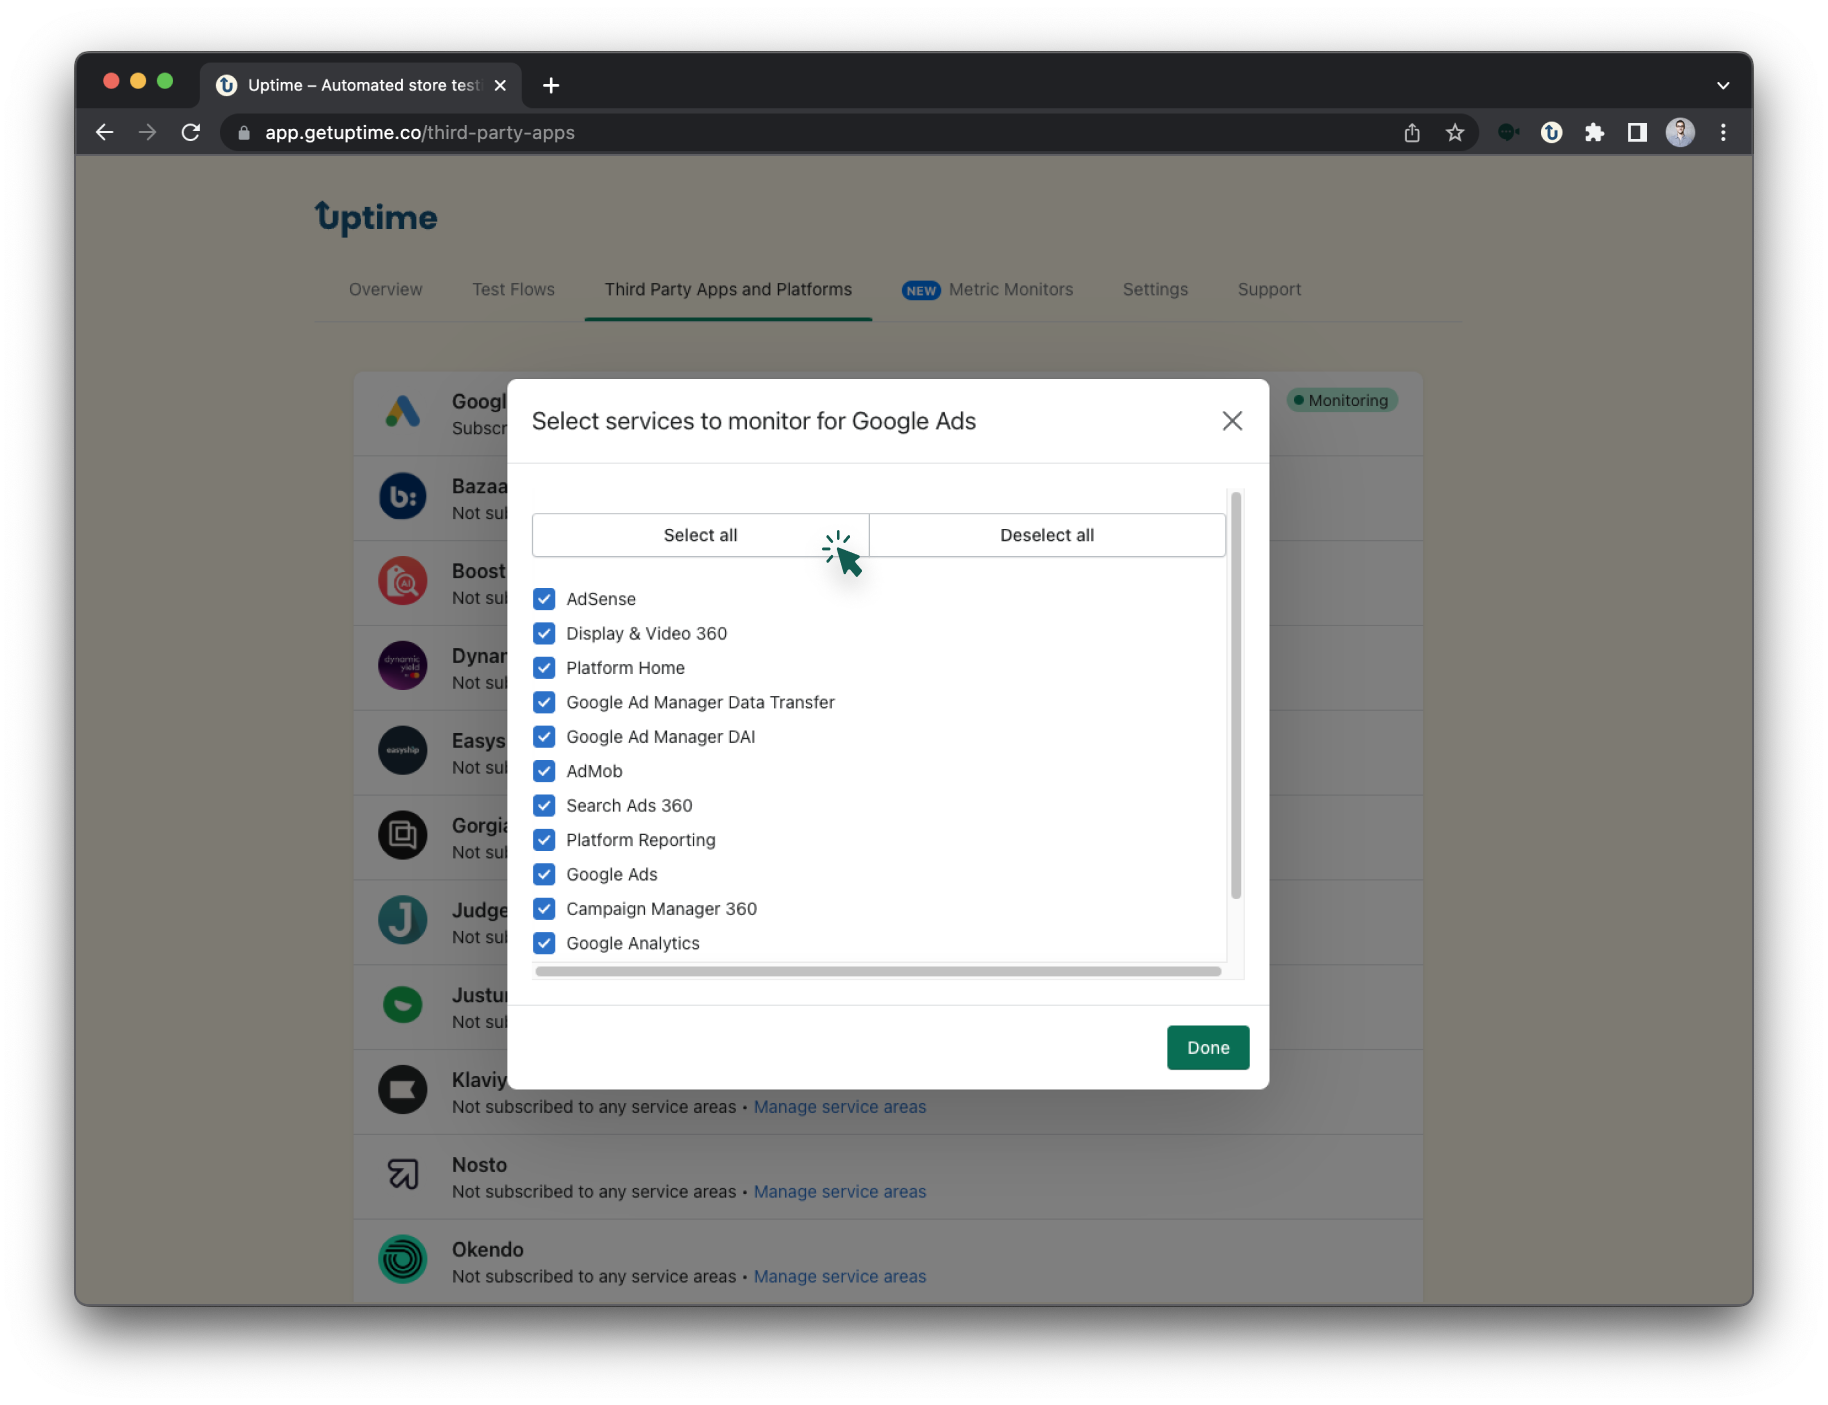Uncheck the AdMob checkbox
Image resolution: width=1828 pixels, height=1405 pixels.
[x=544, y=771]
